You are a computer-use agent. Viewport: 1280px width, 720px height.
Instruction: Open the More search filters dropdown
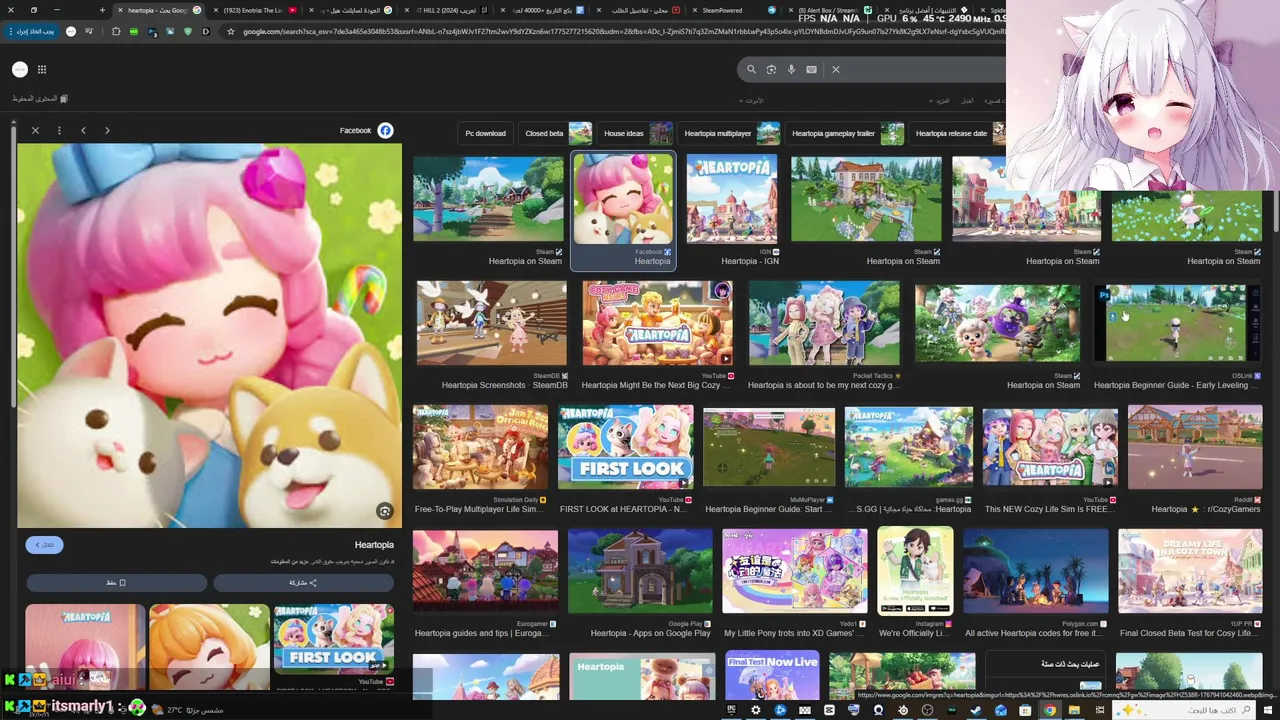pyautogui.click(x=941, y=101)
